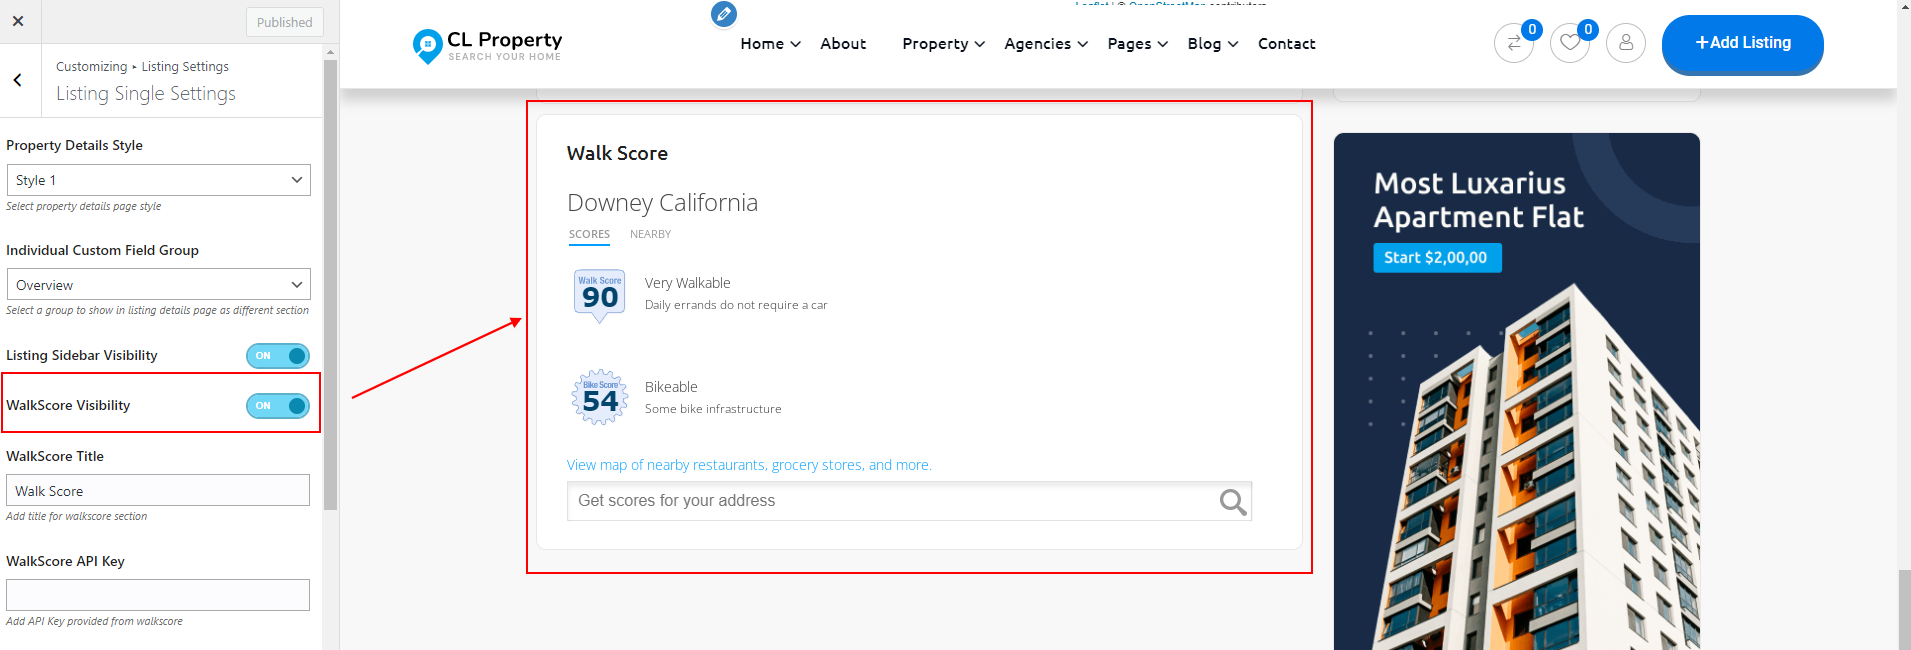The height and width of the screenshot is (650, 1911).
Task: Click 'Some bike infrastructure' text
Action: coord(713,409)
